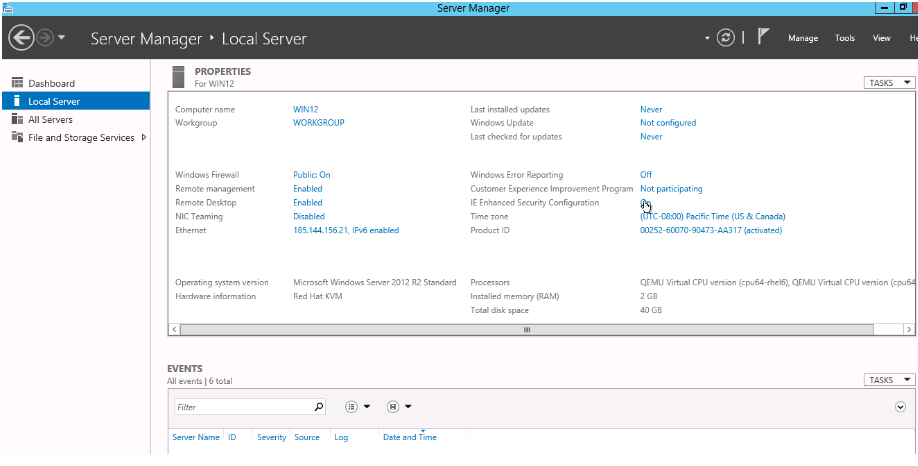This screenshot has width=918, height=466.
Task: Sort events by Log column
Action: point(341,437)
